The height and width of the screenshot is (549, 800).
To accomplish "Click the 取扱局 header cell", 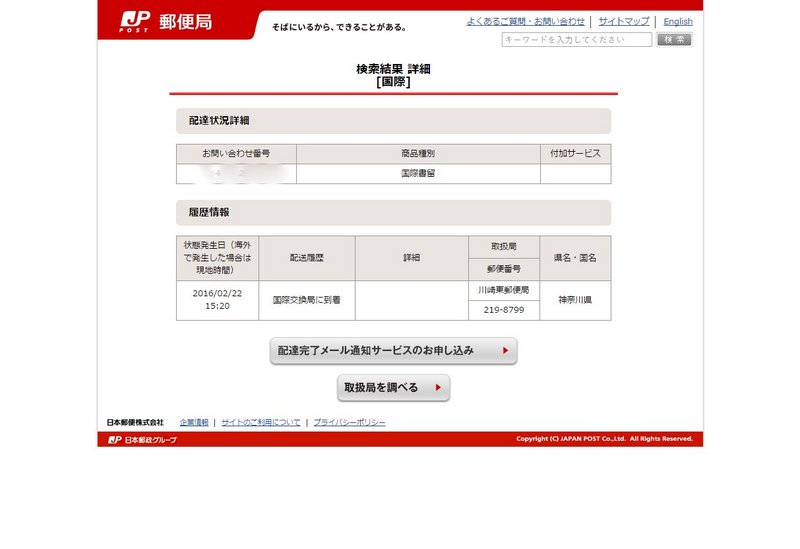I will [504, 247].
